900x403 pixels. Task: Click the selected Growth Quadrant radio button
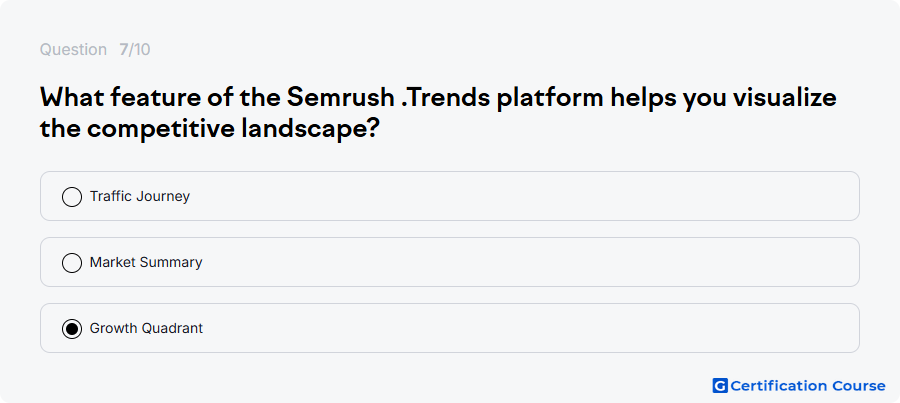coord(72,328)
